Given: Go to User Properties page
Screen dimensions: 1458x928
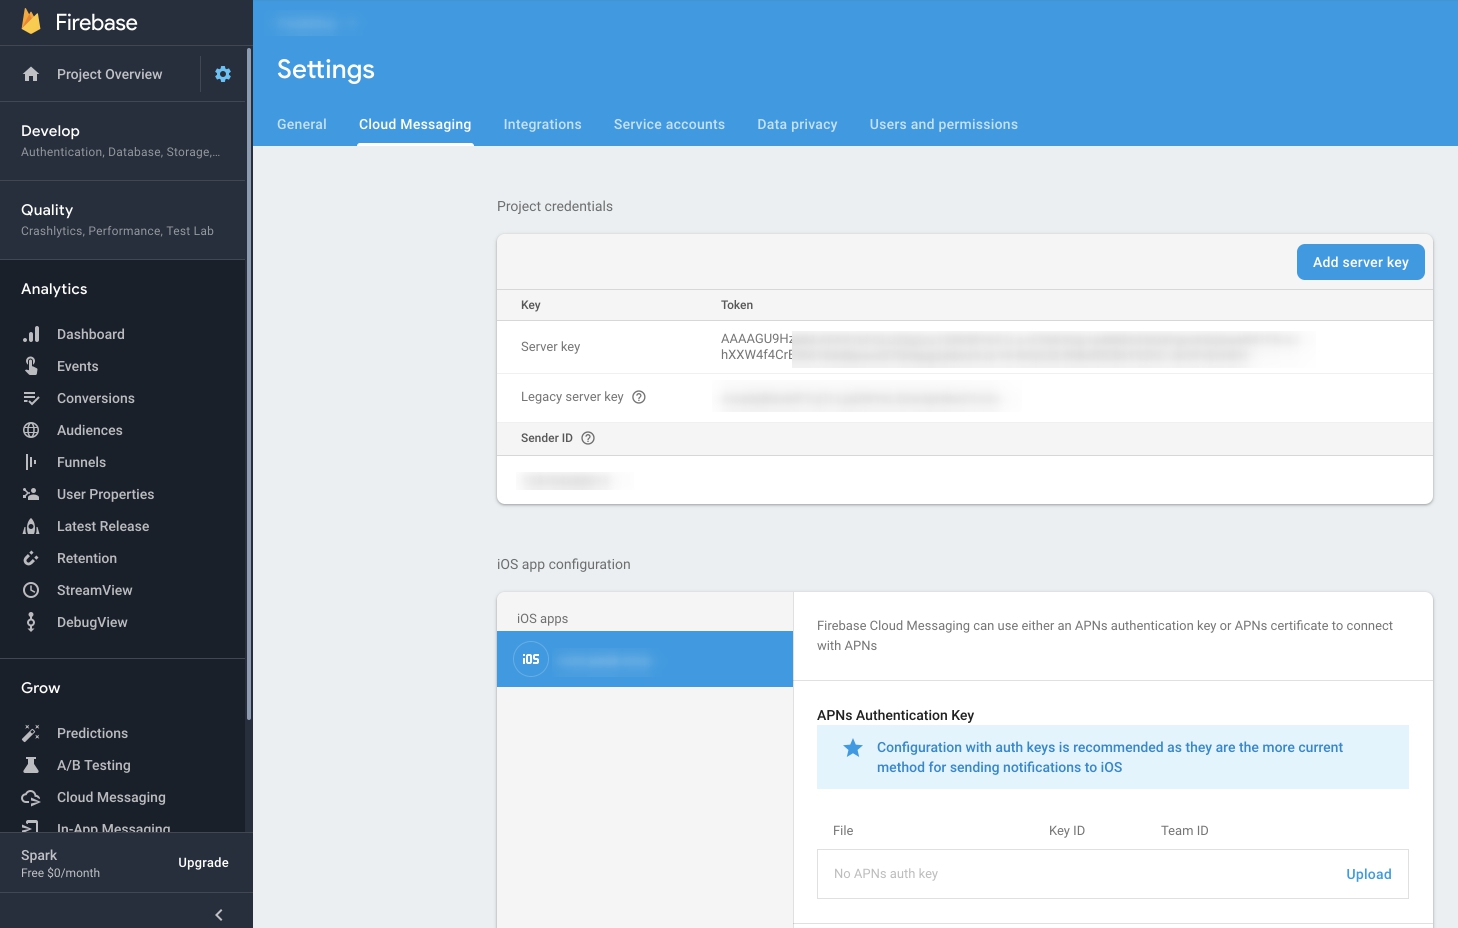Looking at the screenshot, I should tap(106, 494).
